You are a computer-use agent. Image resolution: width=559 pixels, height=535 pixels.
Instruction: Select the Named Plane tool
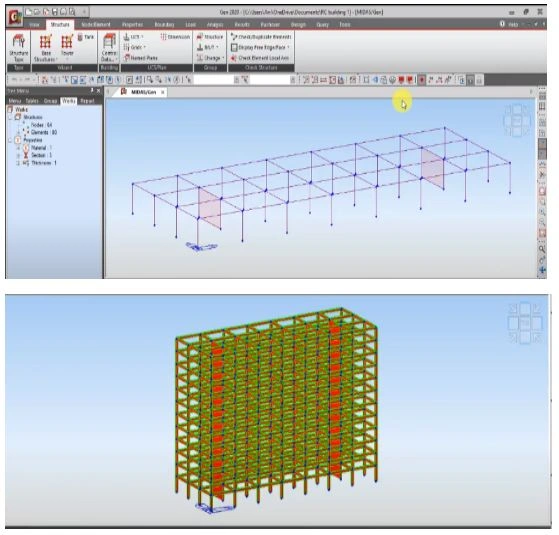pos(141,58)
